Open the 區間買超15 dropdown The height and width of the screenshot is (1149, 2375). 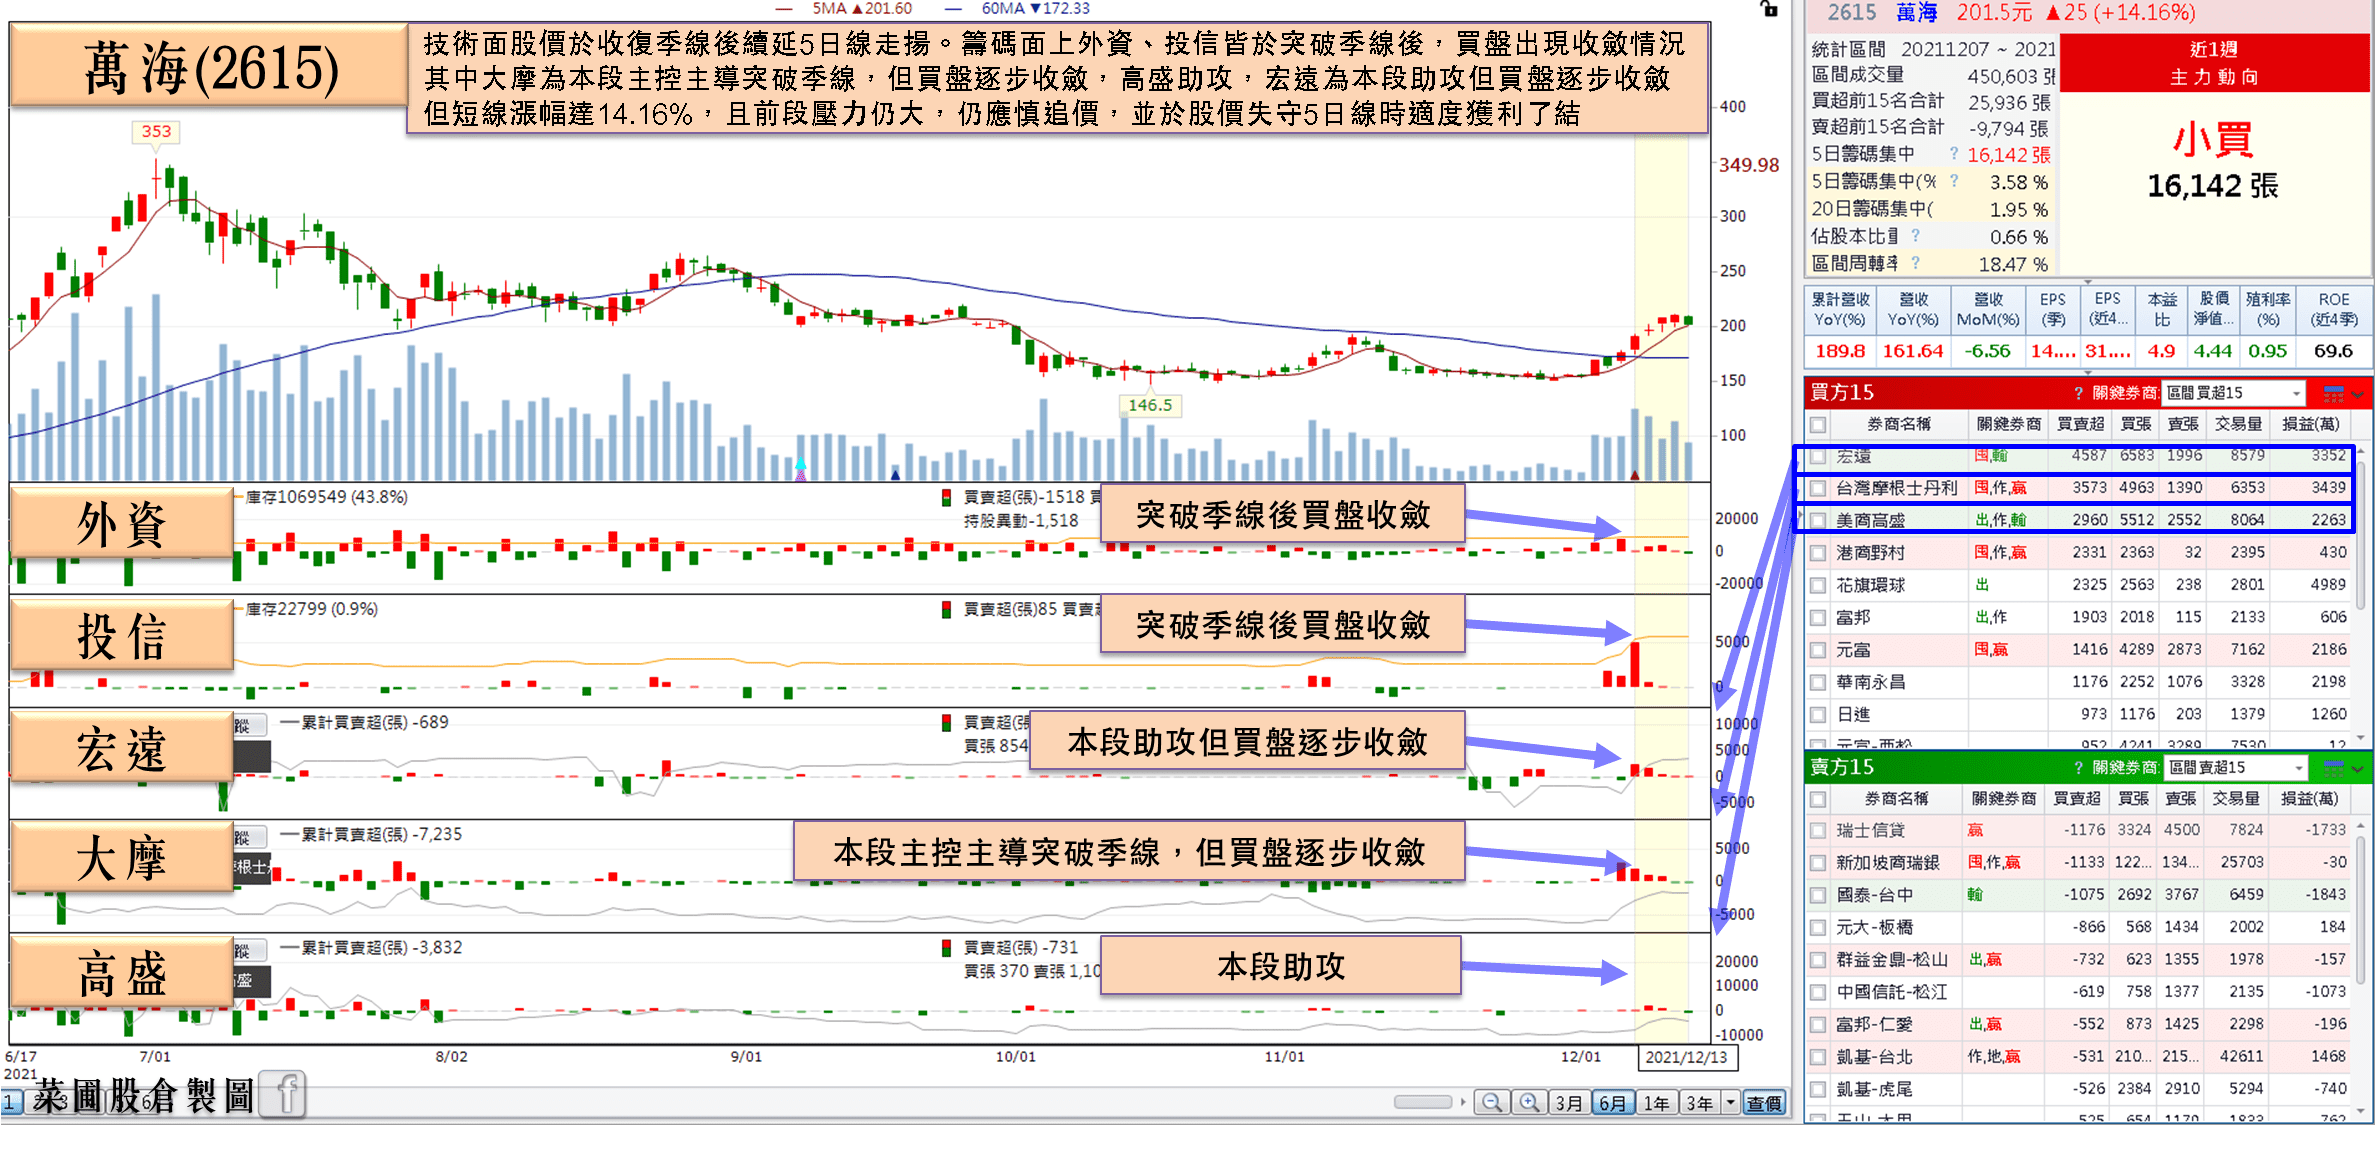(x=2233, y=393)
